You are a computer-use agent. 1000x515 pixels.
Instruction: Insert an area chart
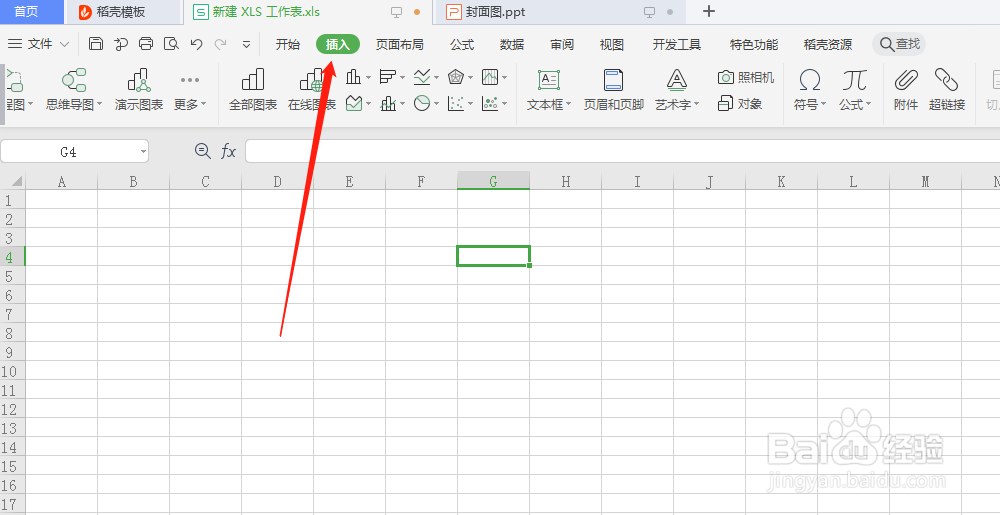(x=353, y=103)
